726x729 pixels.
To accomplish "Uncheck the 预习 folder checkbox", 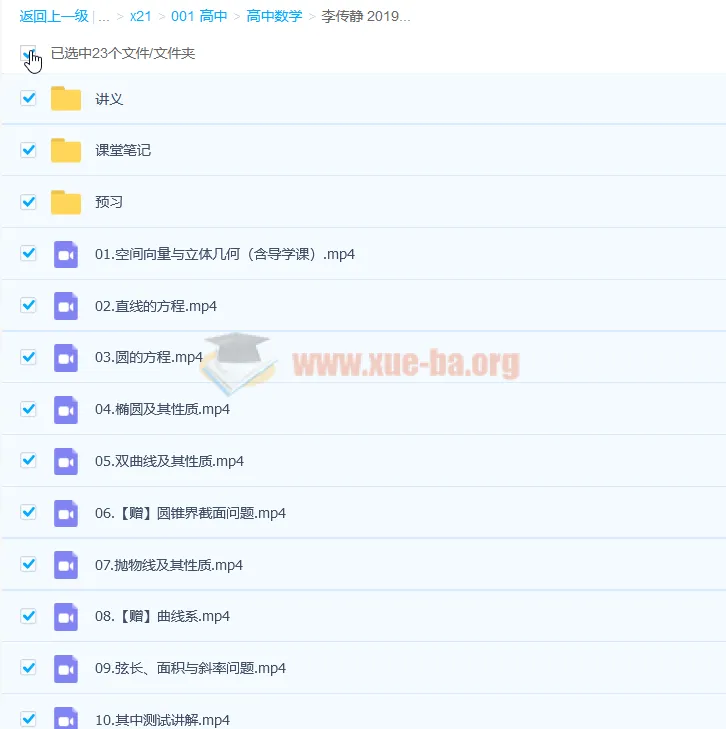I will coord(28,202).
